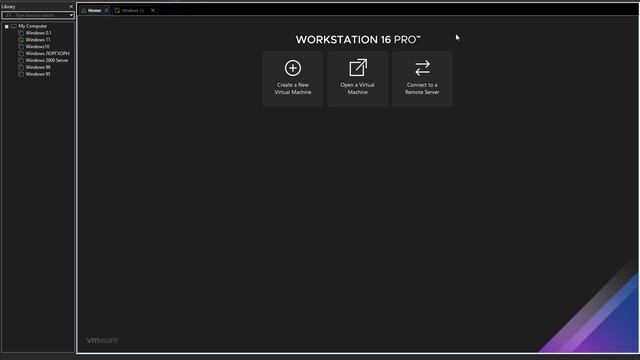Select Windows 95 in the library
The width and height of the screenshot is (640, 360).
pos(38,74)
